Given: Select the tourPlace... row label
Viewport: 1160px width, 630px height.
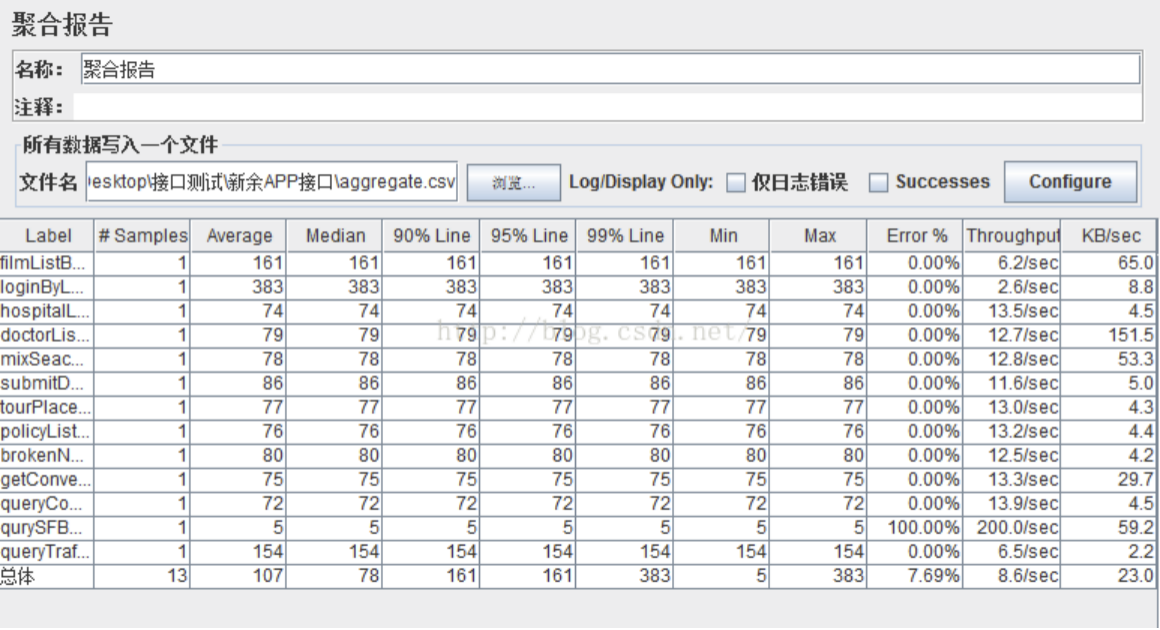Looking at the screenshot, I should [x=47, y=407].
